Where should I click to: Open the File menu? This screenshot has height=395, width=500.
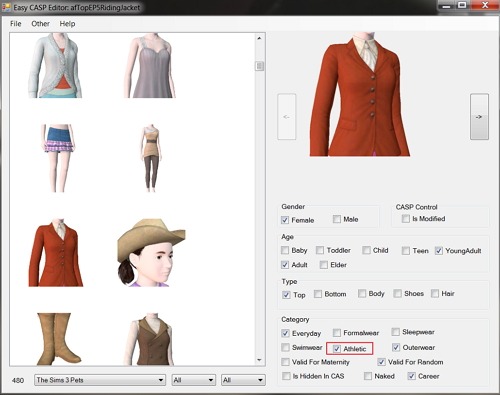coord(16,24)
